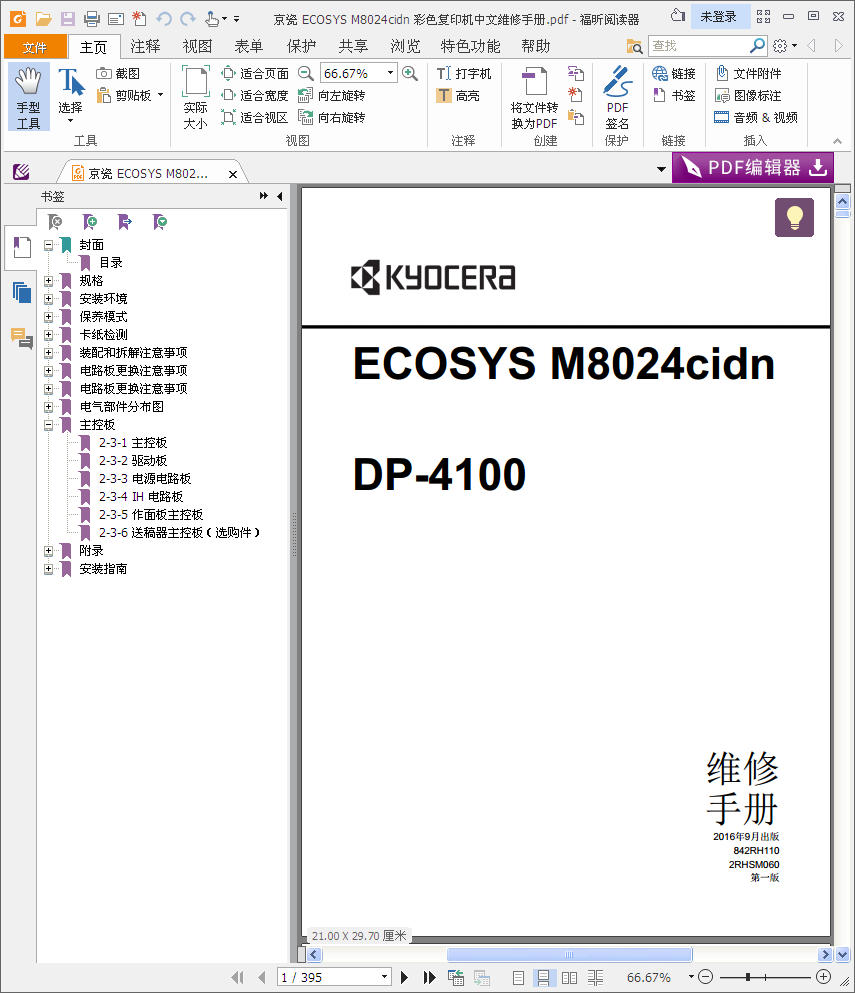This screenshot has height=993, width=855.
Task: Select the Highlight (高亮) tool
Action: 458,96
